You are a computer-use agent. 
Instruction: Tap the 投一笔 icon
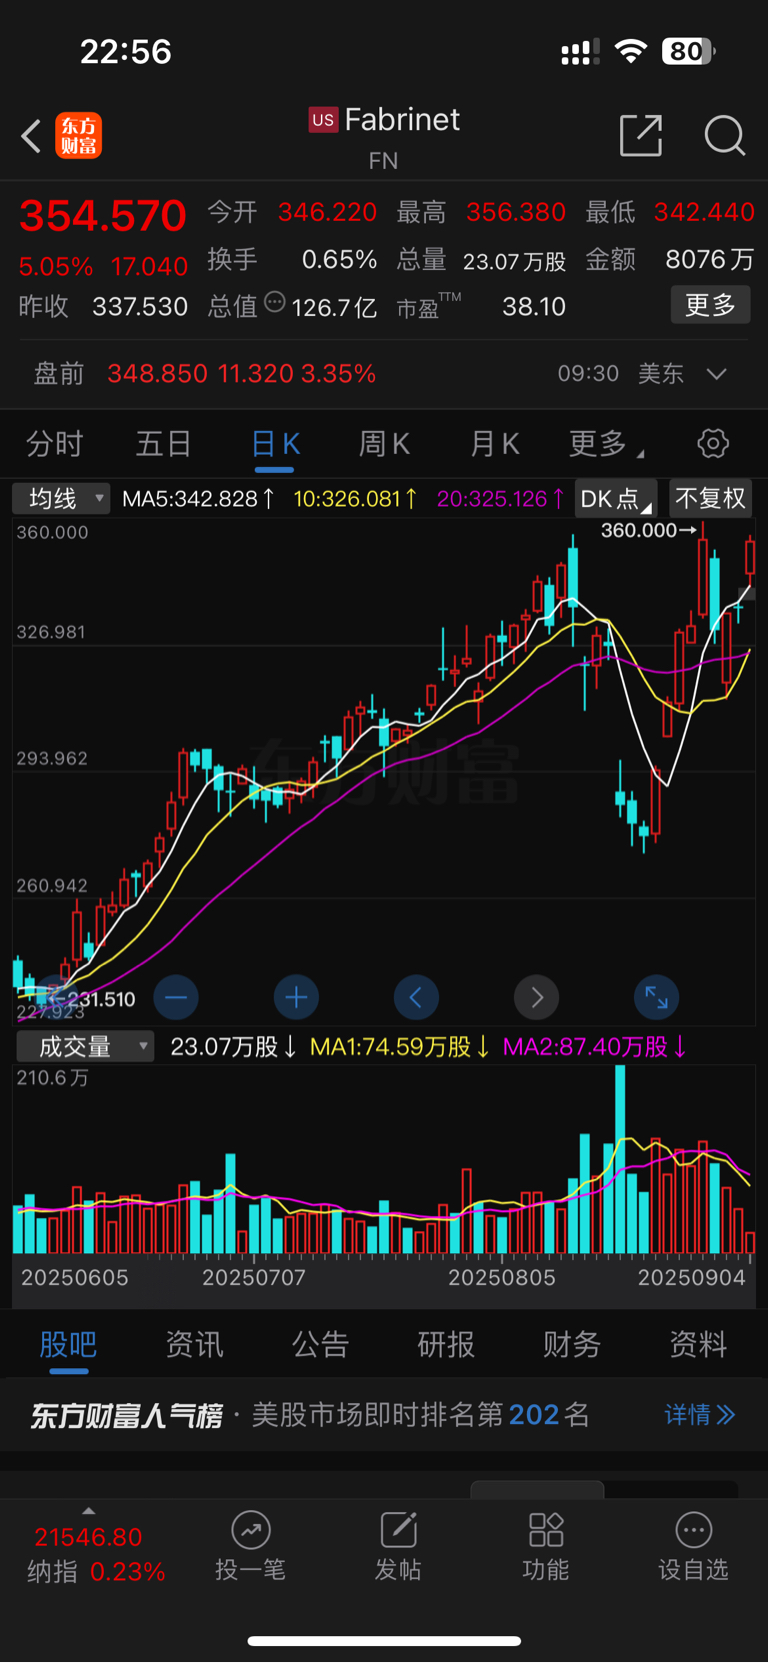pos(251,1530)
